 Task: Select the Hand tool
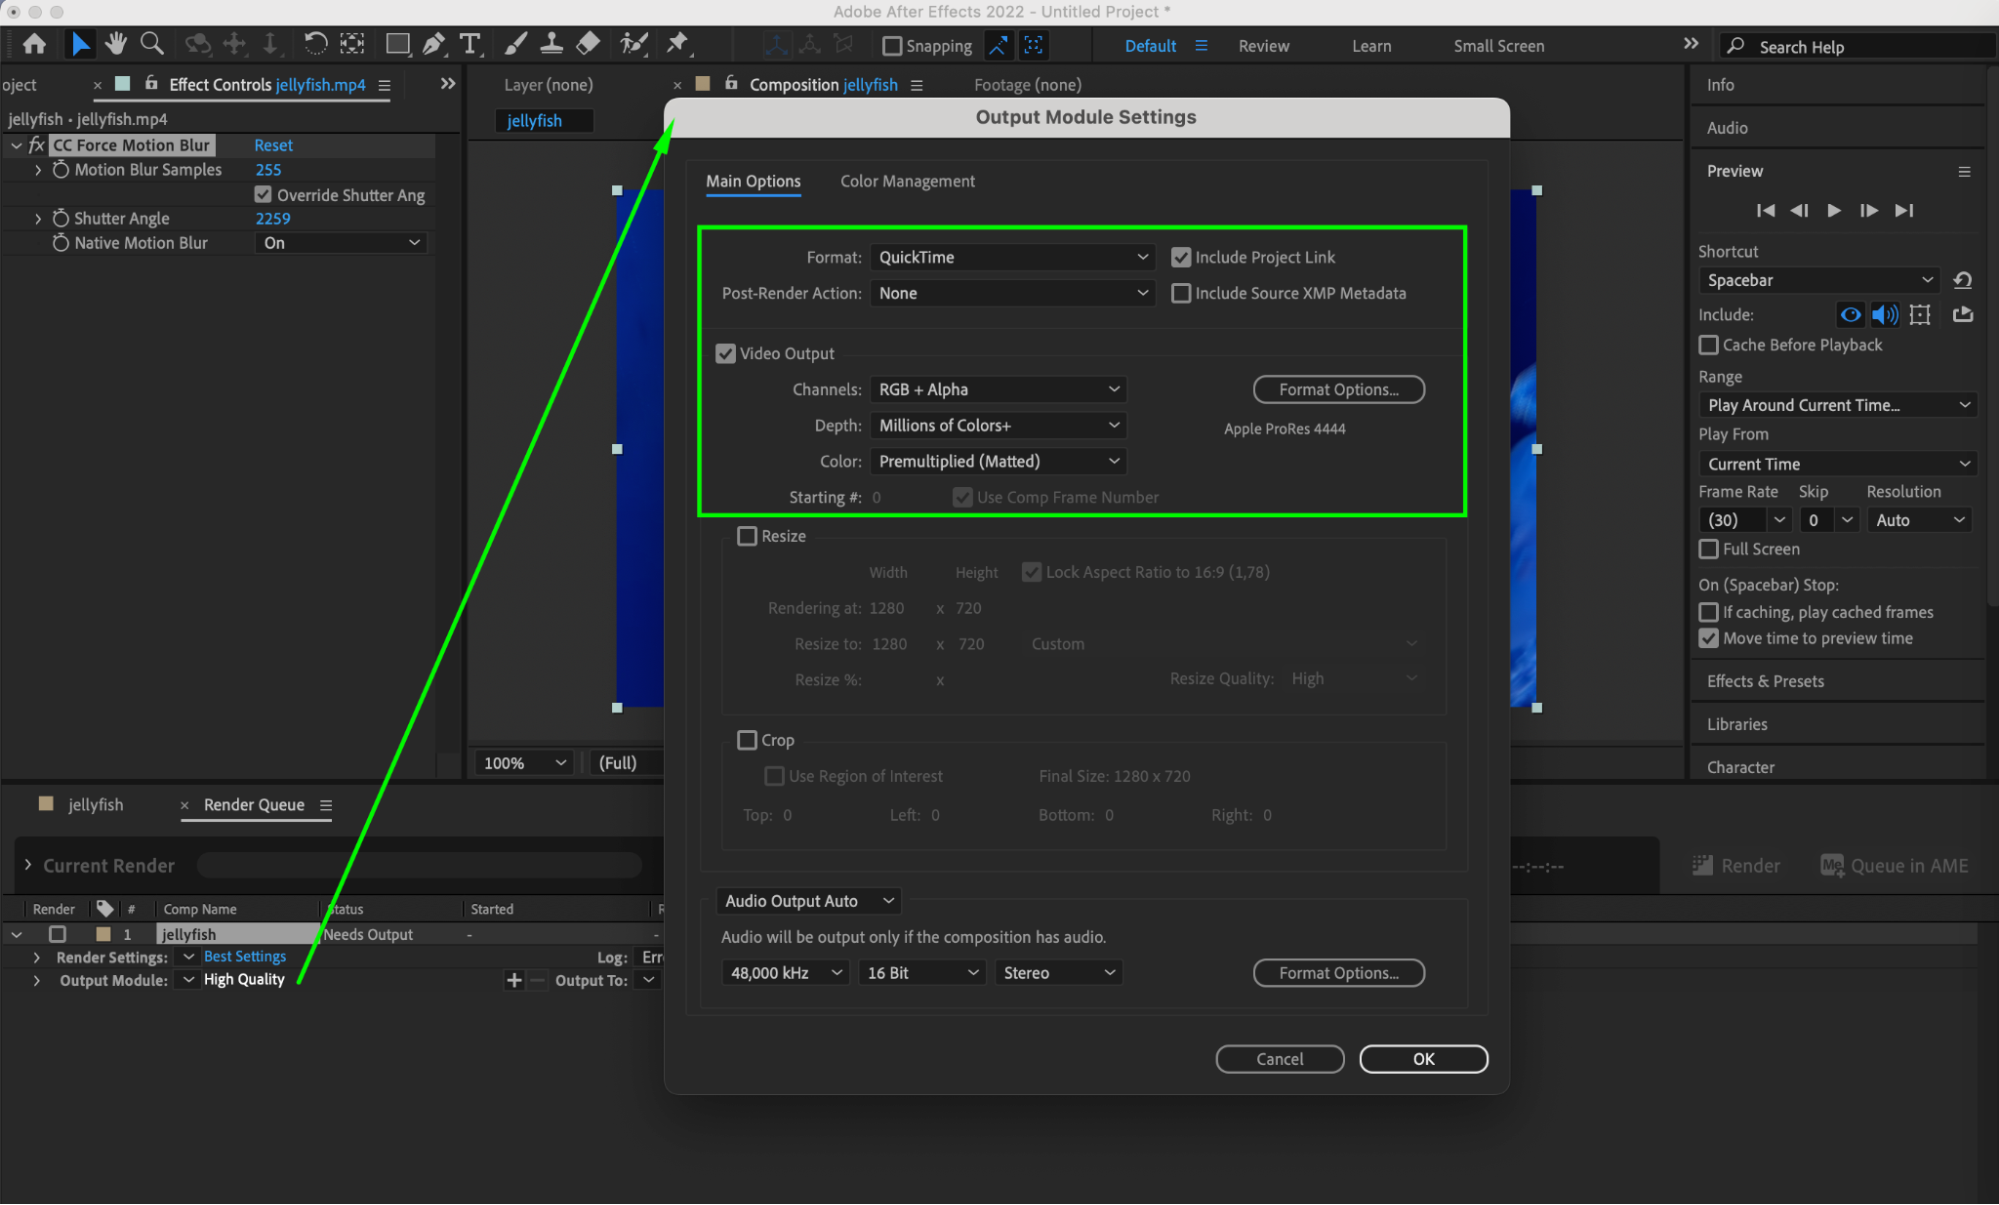tap(116, 43)
